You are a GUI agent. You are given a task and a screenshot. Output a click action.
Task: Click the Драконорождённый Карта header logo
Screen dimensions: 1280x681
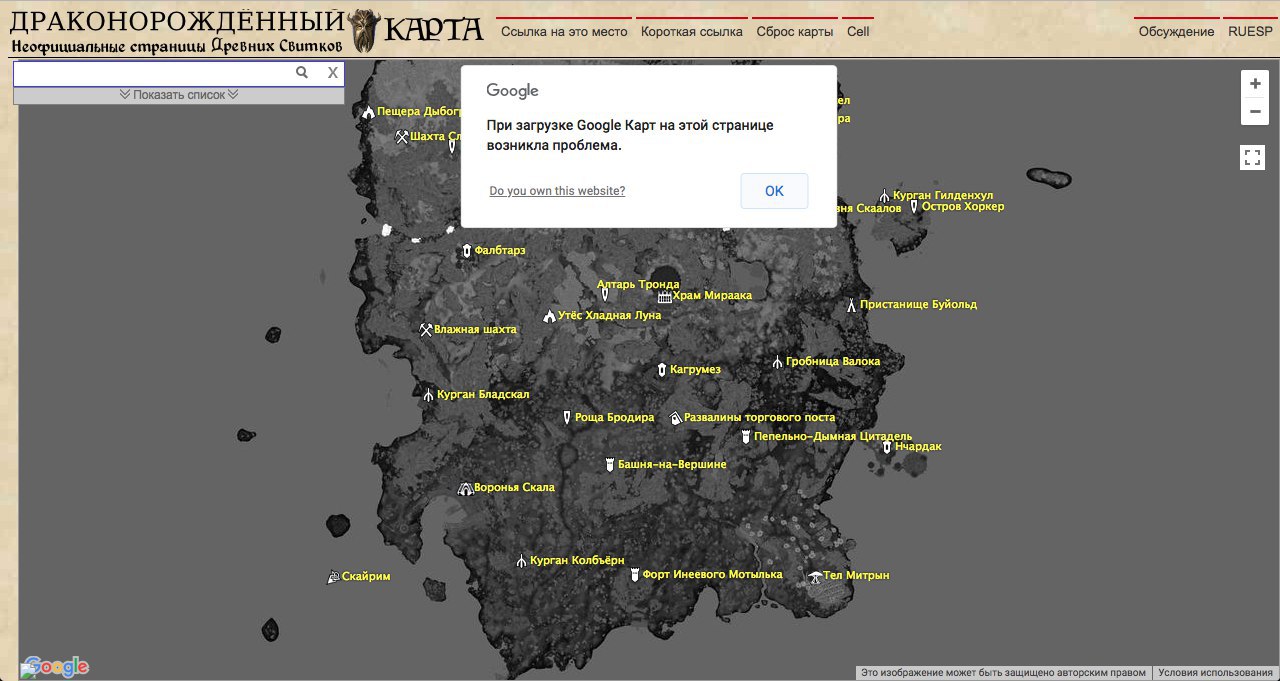[x=246, y=31]
